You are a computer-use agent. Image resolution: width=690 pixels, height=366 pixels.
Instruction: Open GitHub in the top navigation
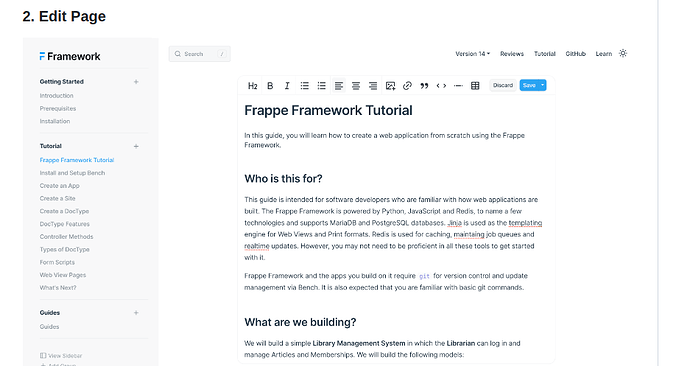click(x=576, y=54)
